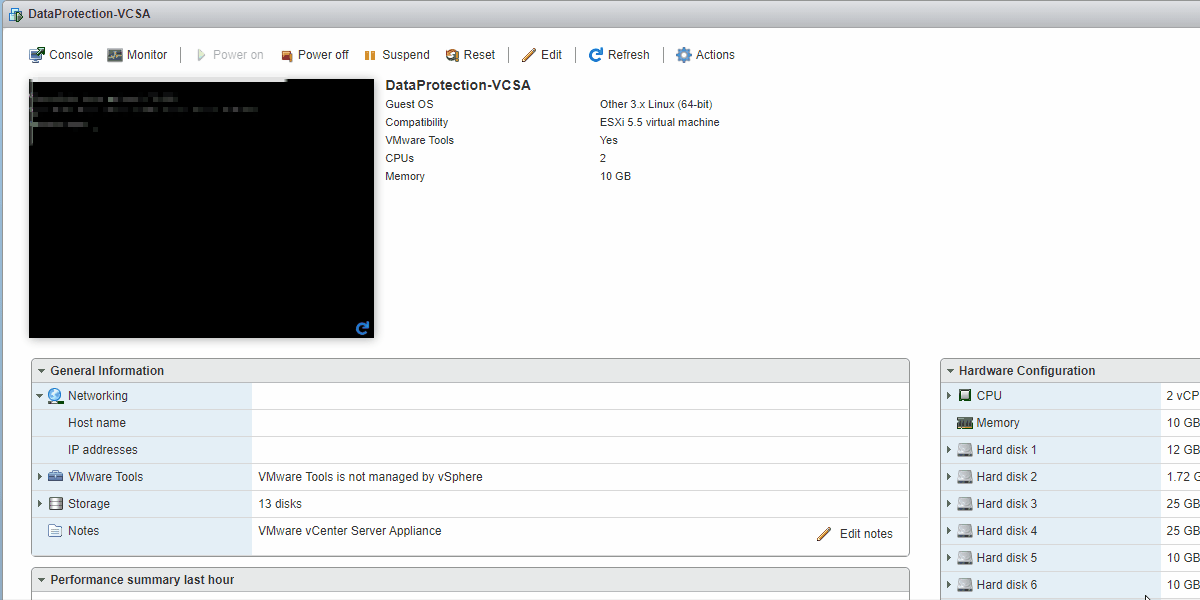1200x600 pixels.
Task: Select 'ESXi 5.5 virtual machine' value
Action: click(660, 122)
